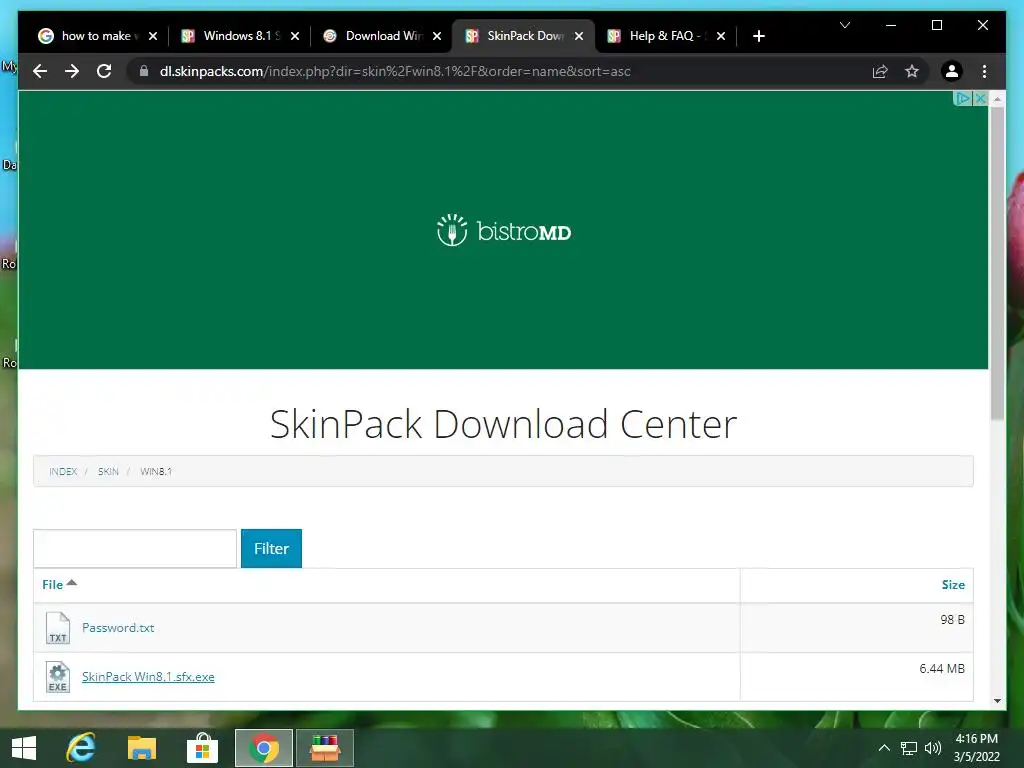Image resolution: width=1024 pixels, height=768 pixels.
Task: Share this page via the share icon
Action: point(880,71)
